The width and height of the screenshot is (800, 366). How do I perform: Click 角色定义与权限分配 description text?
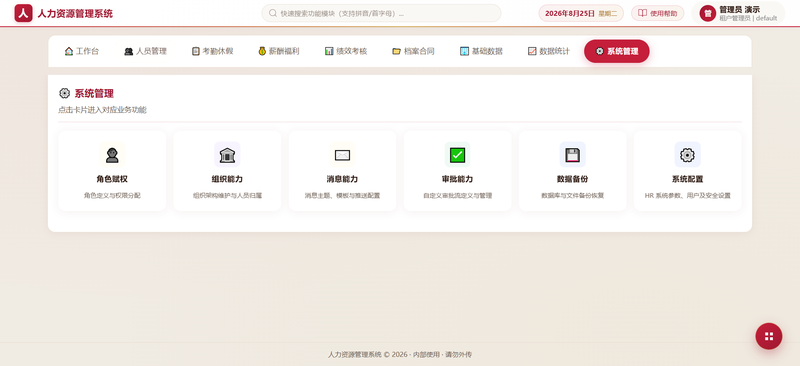point(112,196)
